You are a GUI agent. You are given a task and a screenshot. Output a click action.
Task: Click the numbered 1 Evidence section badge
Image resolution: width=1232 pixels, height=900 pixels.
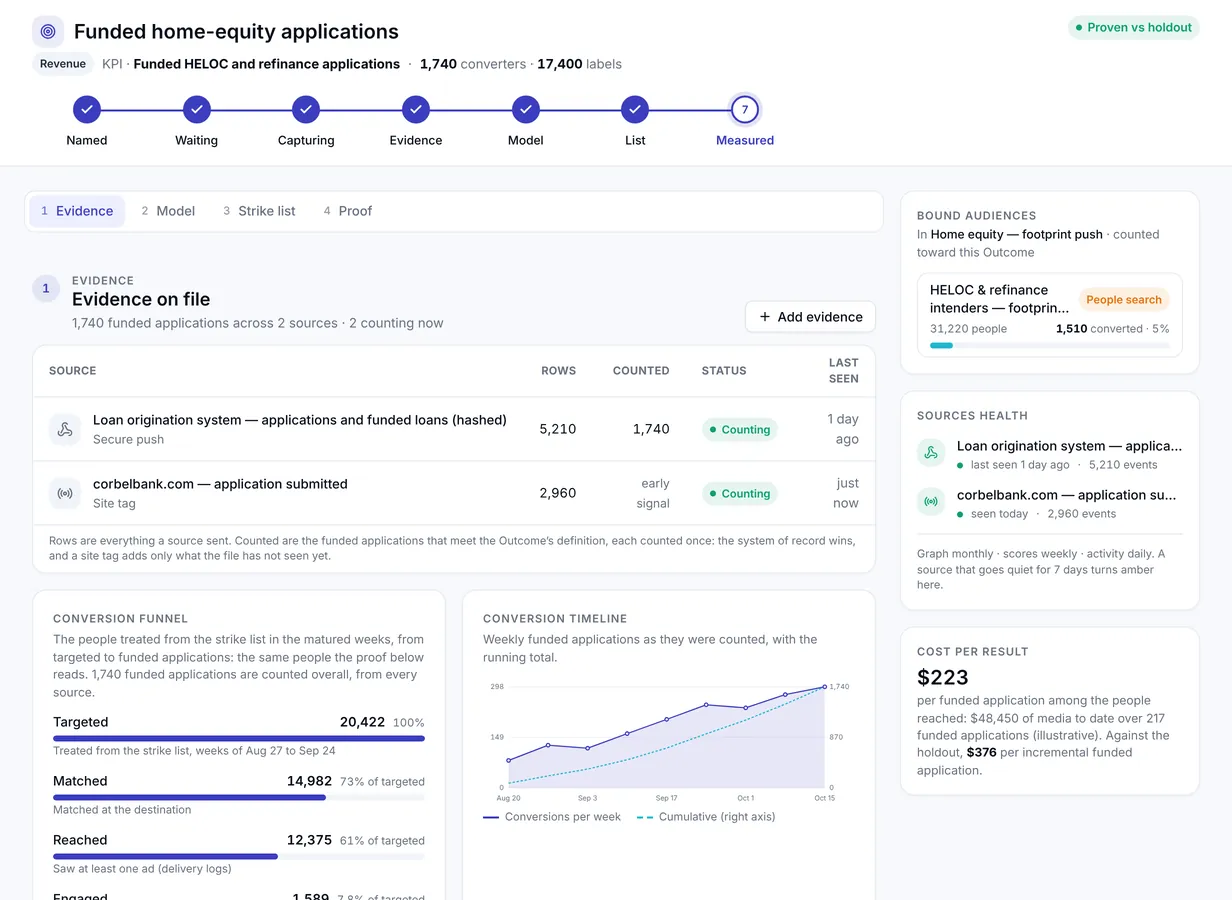tap(45, 289)
